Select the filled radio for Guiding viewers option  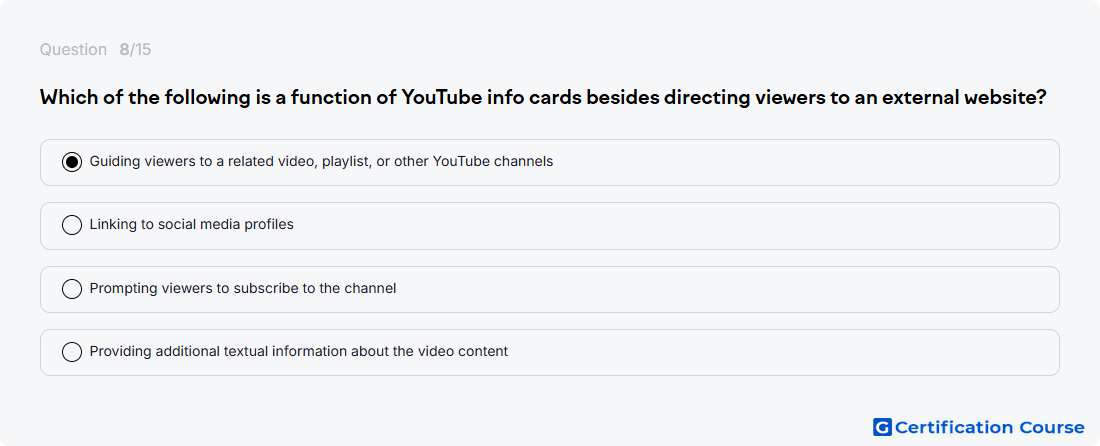click(72, 162)
